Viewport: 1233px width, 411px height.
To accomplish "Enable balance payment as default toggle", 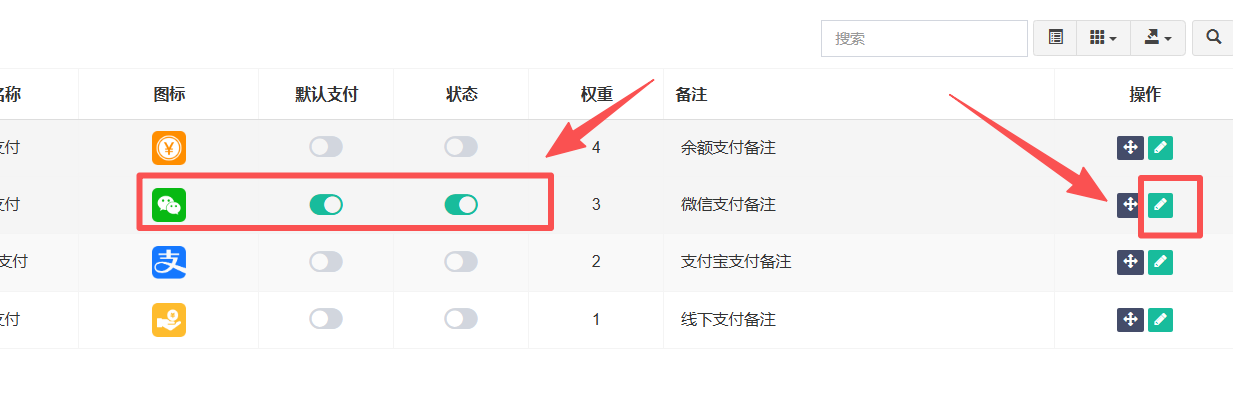I will [326, 148].
